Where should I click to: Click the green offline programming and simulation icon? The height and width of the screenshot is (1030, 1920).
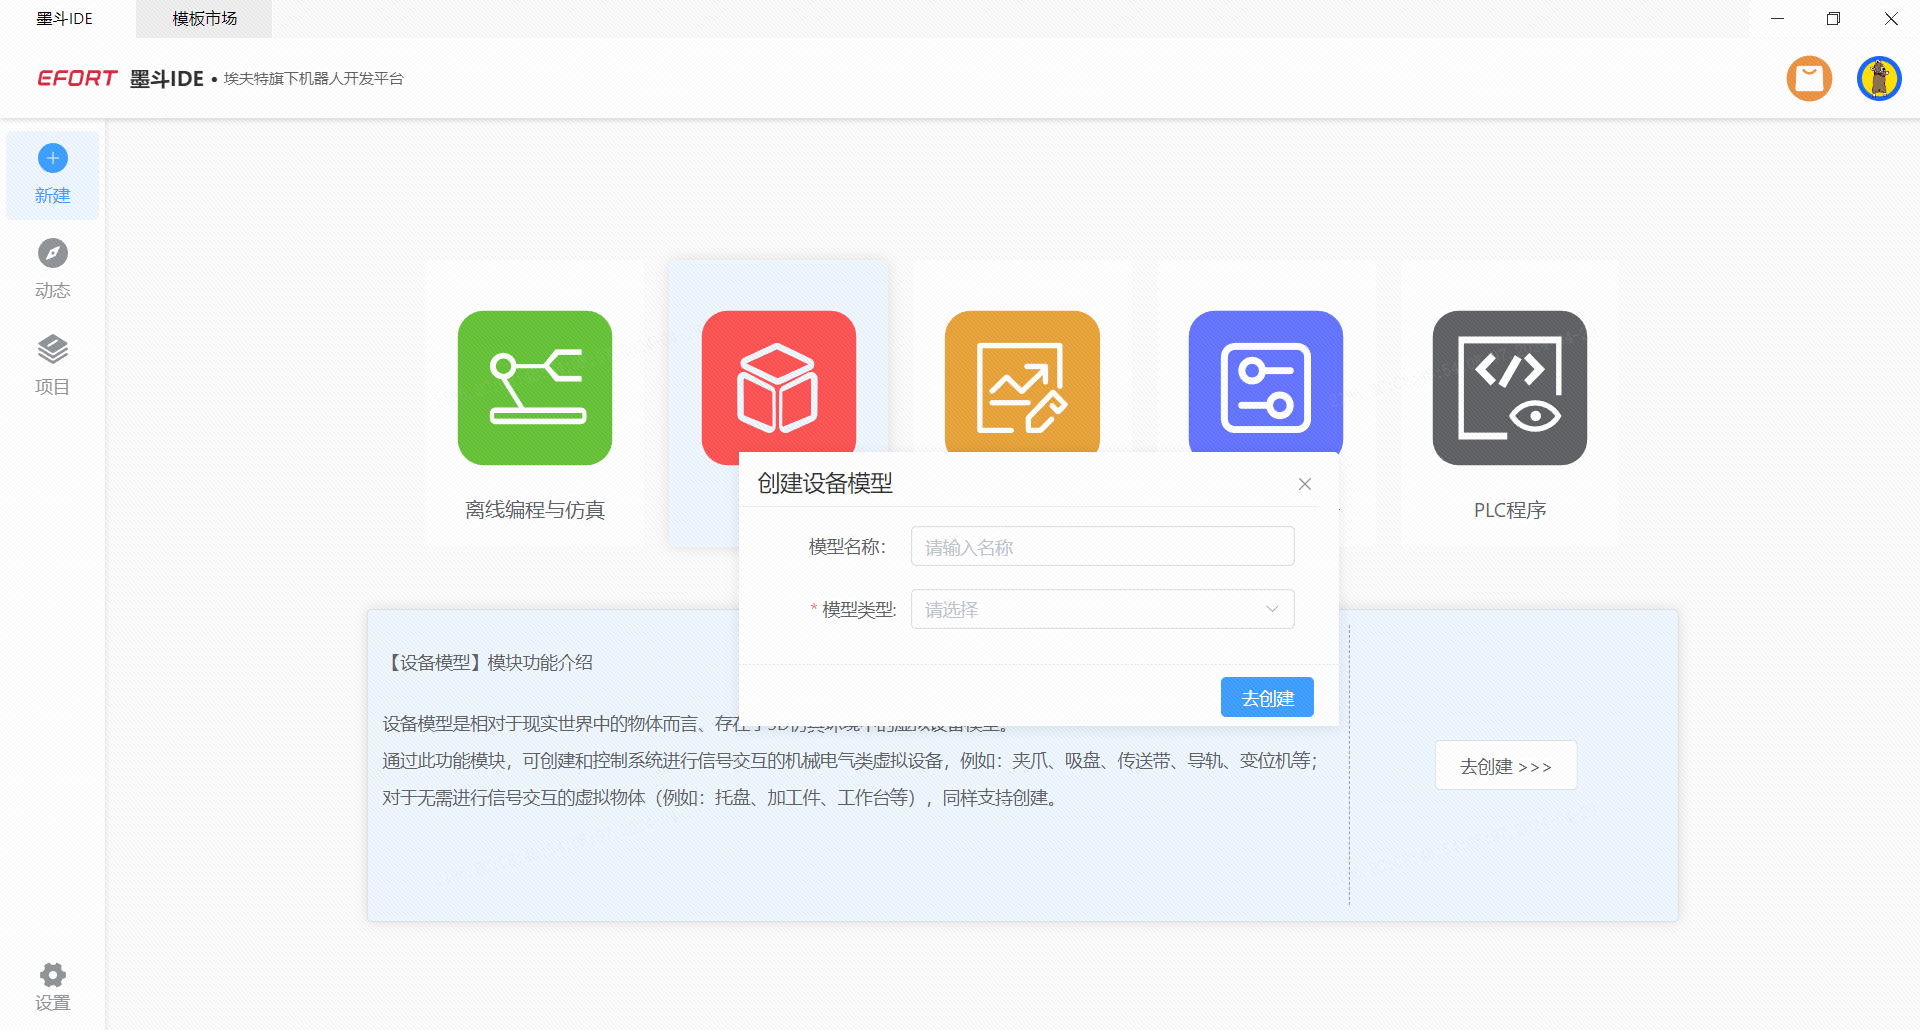click(535, 388)
